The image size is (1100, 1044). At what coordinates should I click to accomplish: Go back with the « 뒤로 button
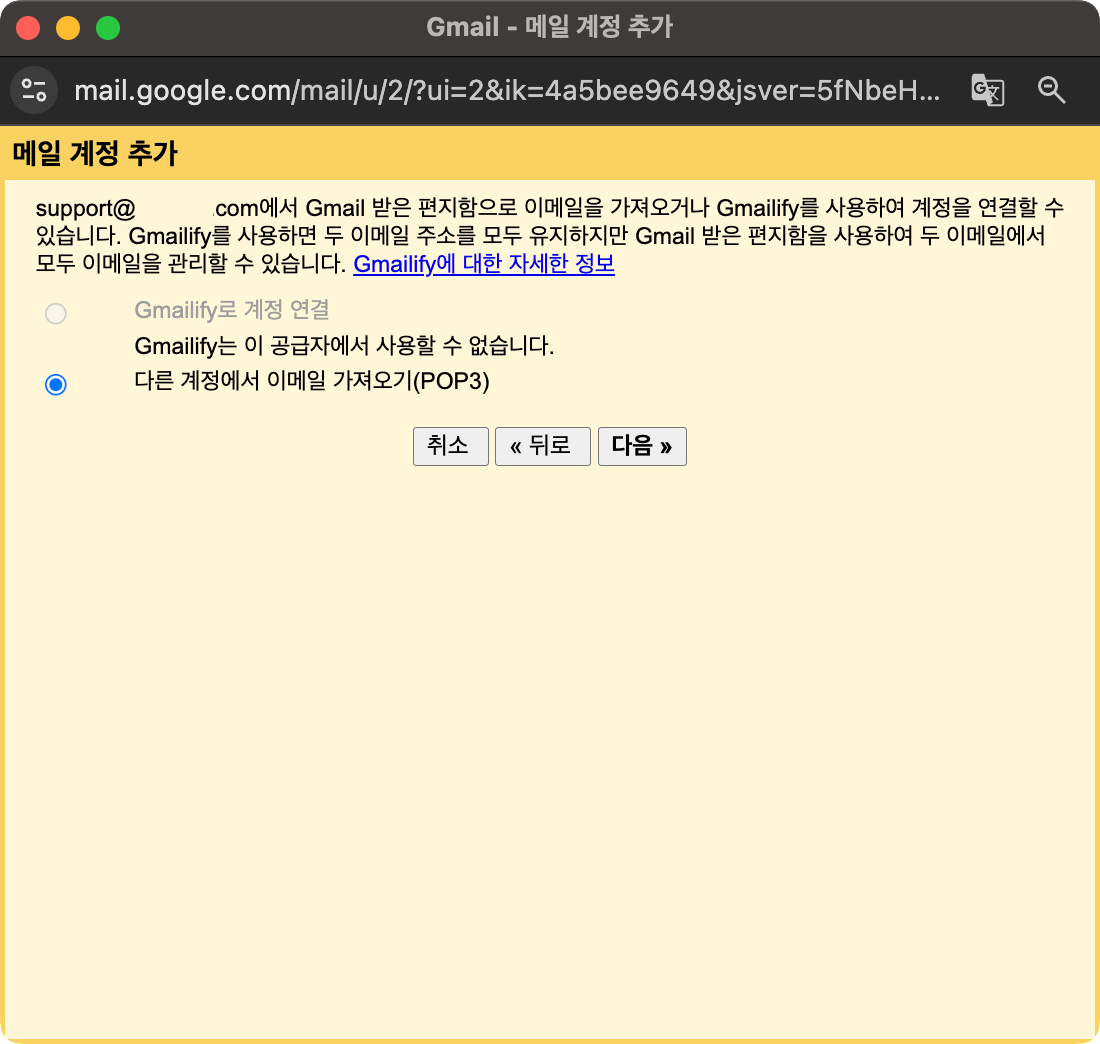(542, 446)
